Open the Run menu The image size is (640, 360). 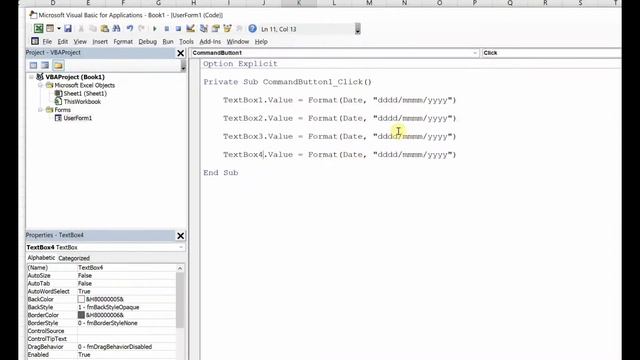click(x=168, y=42)
